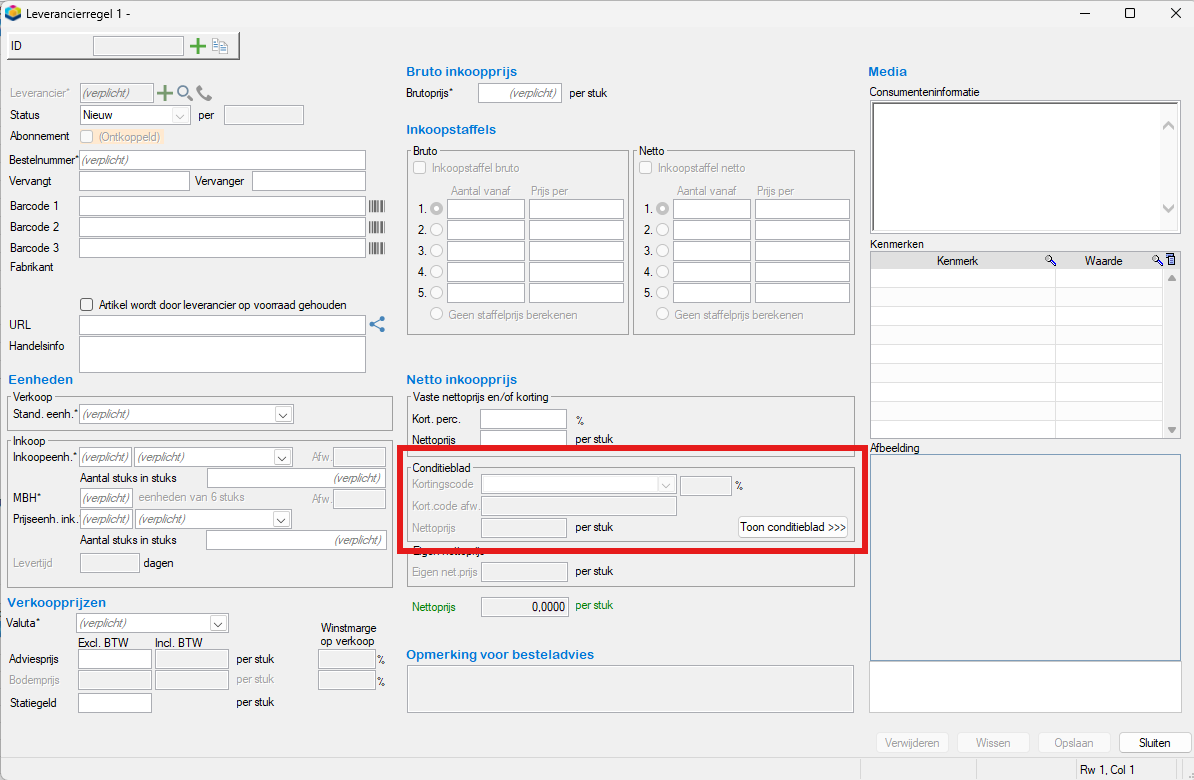Screen dimensions: 1194x780
Task: Share the URL using share icon
Action: (x=377, y=324)
